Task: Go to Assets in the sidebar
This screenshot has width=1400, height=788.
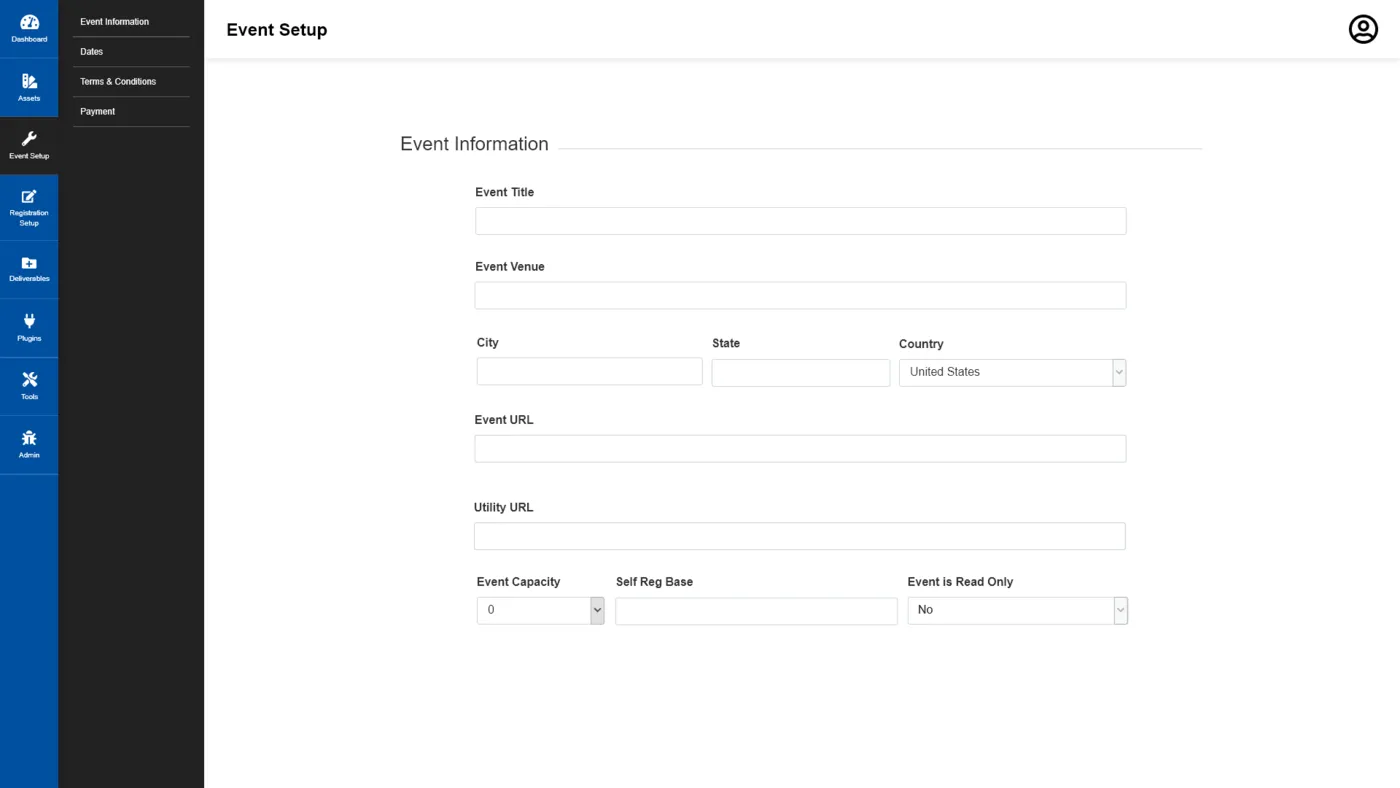Action: tap(29, 88)
